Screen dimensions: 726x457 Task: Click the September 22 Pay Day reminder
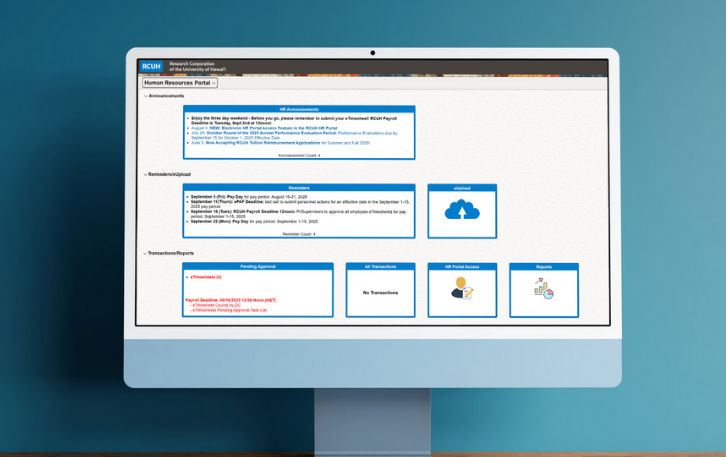pyautogui.click(x=254, y=221)
